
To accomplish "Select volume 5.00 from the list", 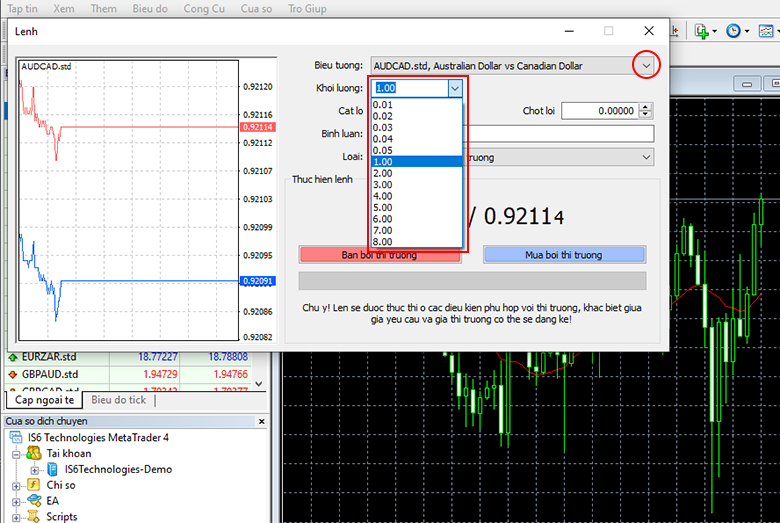I will 417,208.
